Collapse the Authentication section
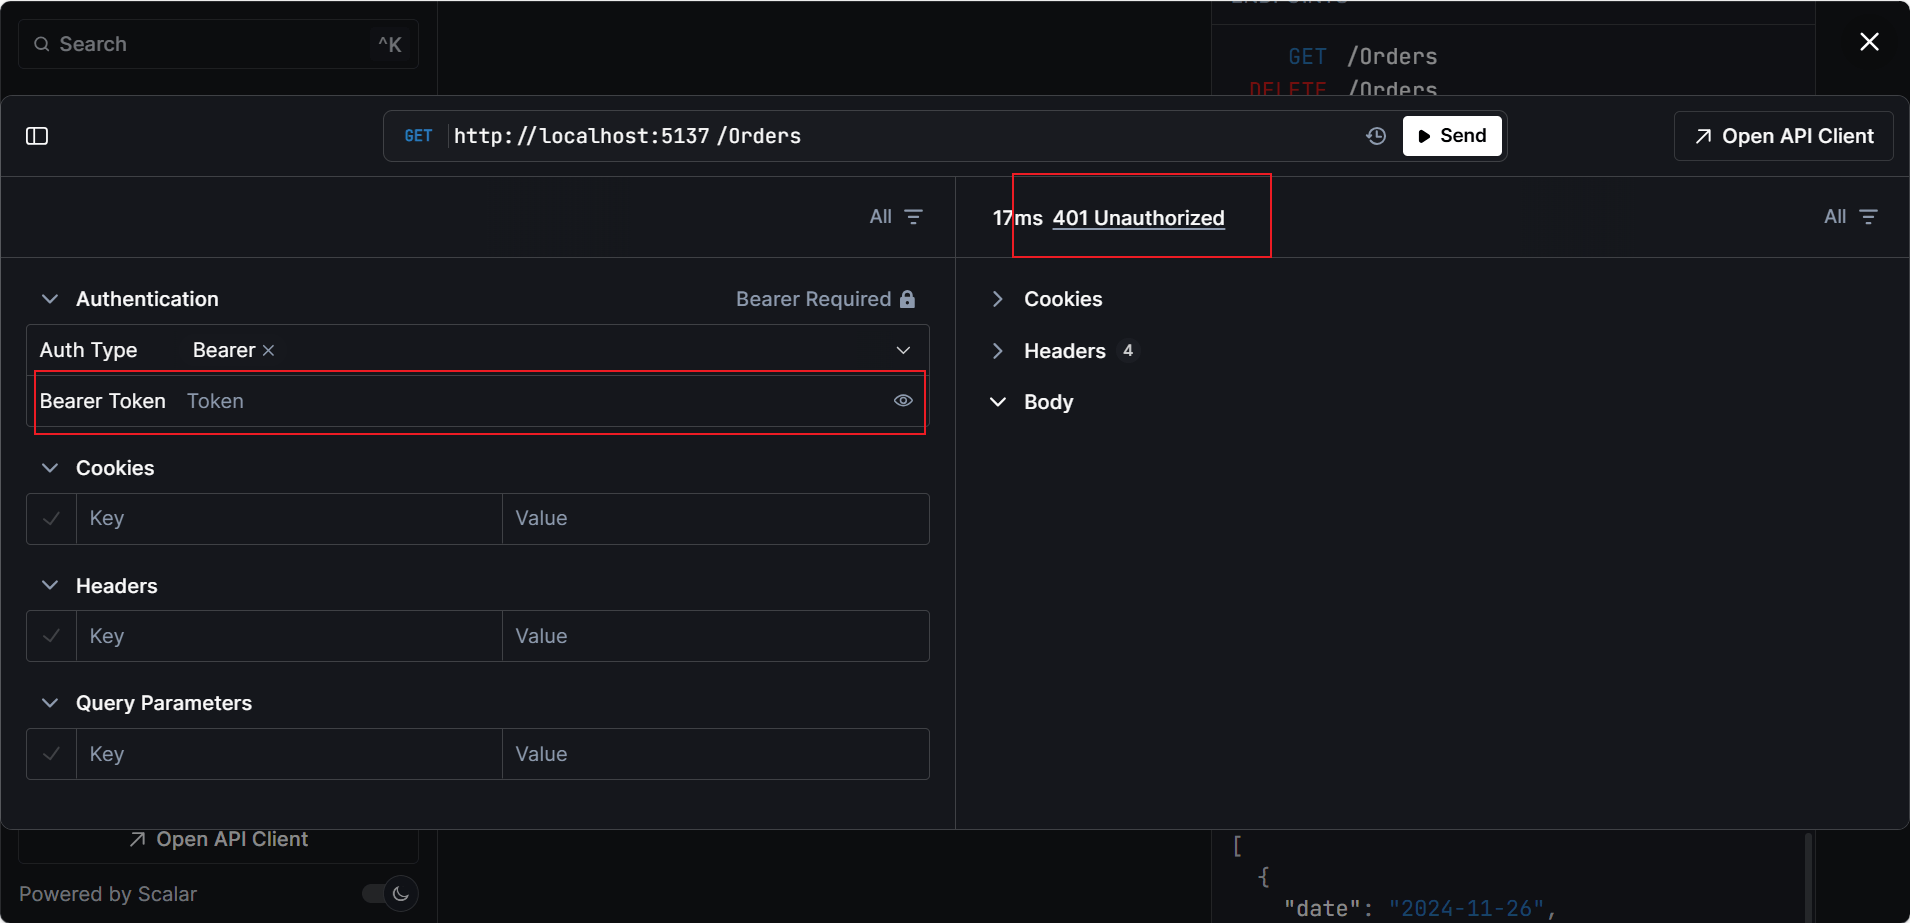Viewport: 1910px width, 923px height. pos(50,299)
